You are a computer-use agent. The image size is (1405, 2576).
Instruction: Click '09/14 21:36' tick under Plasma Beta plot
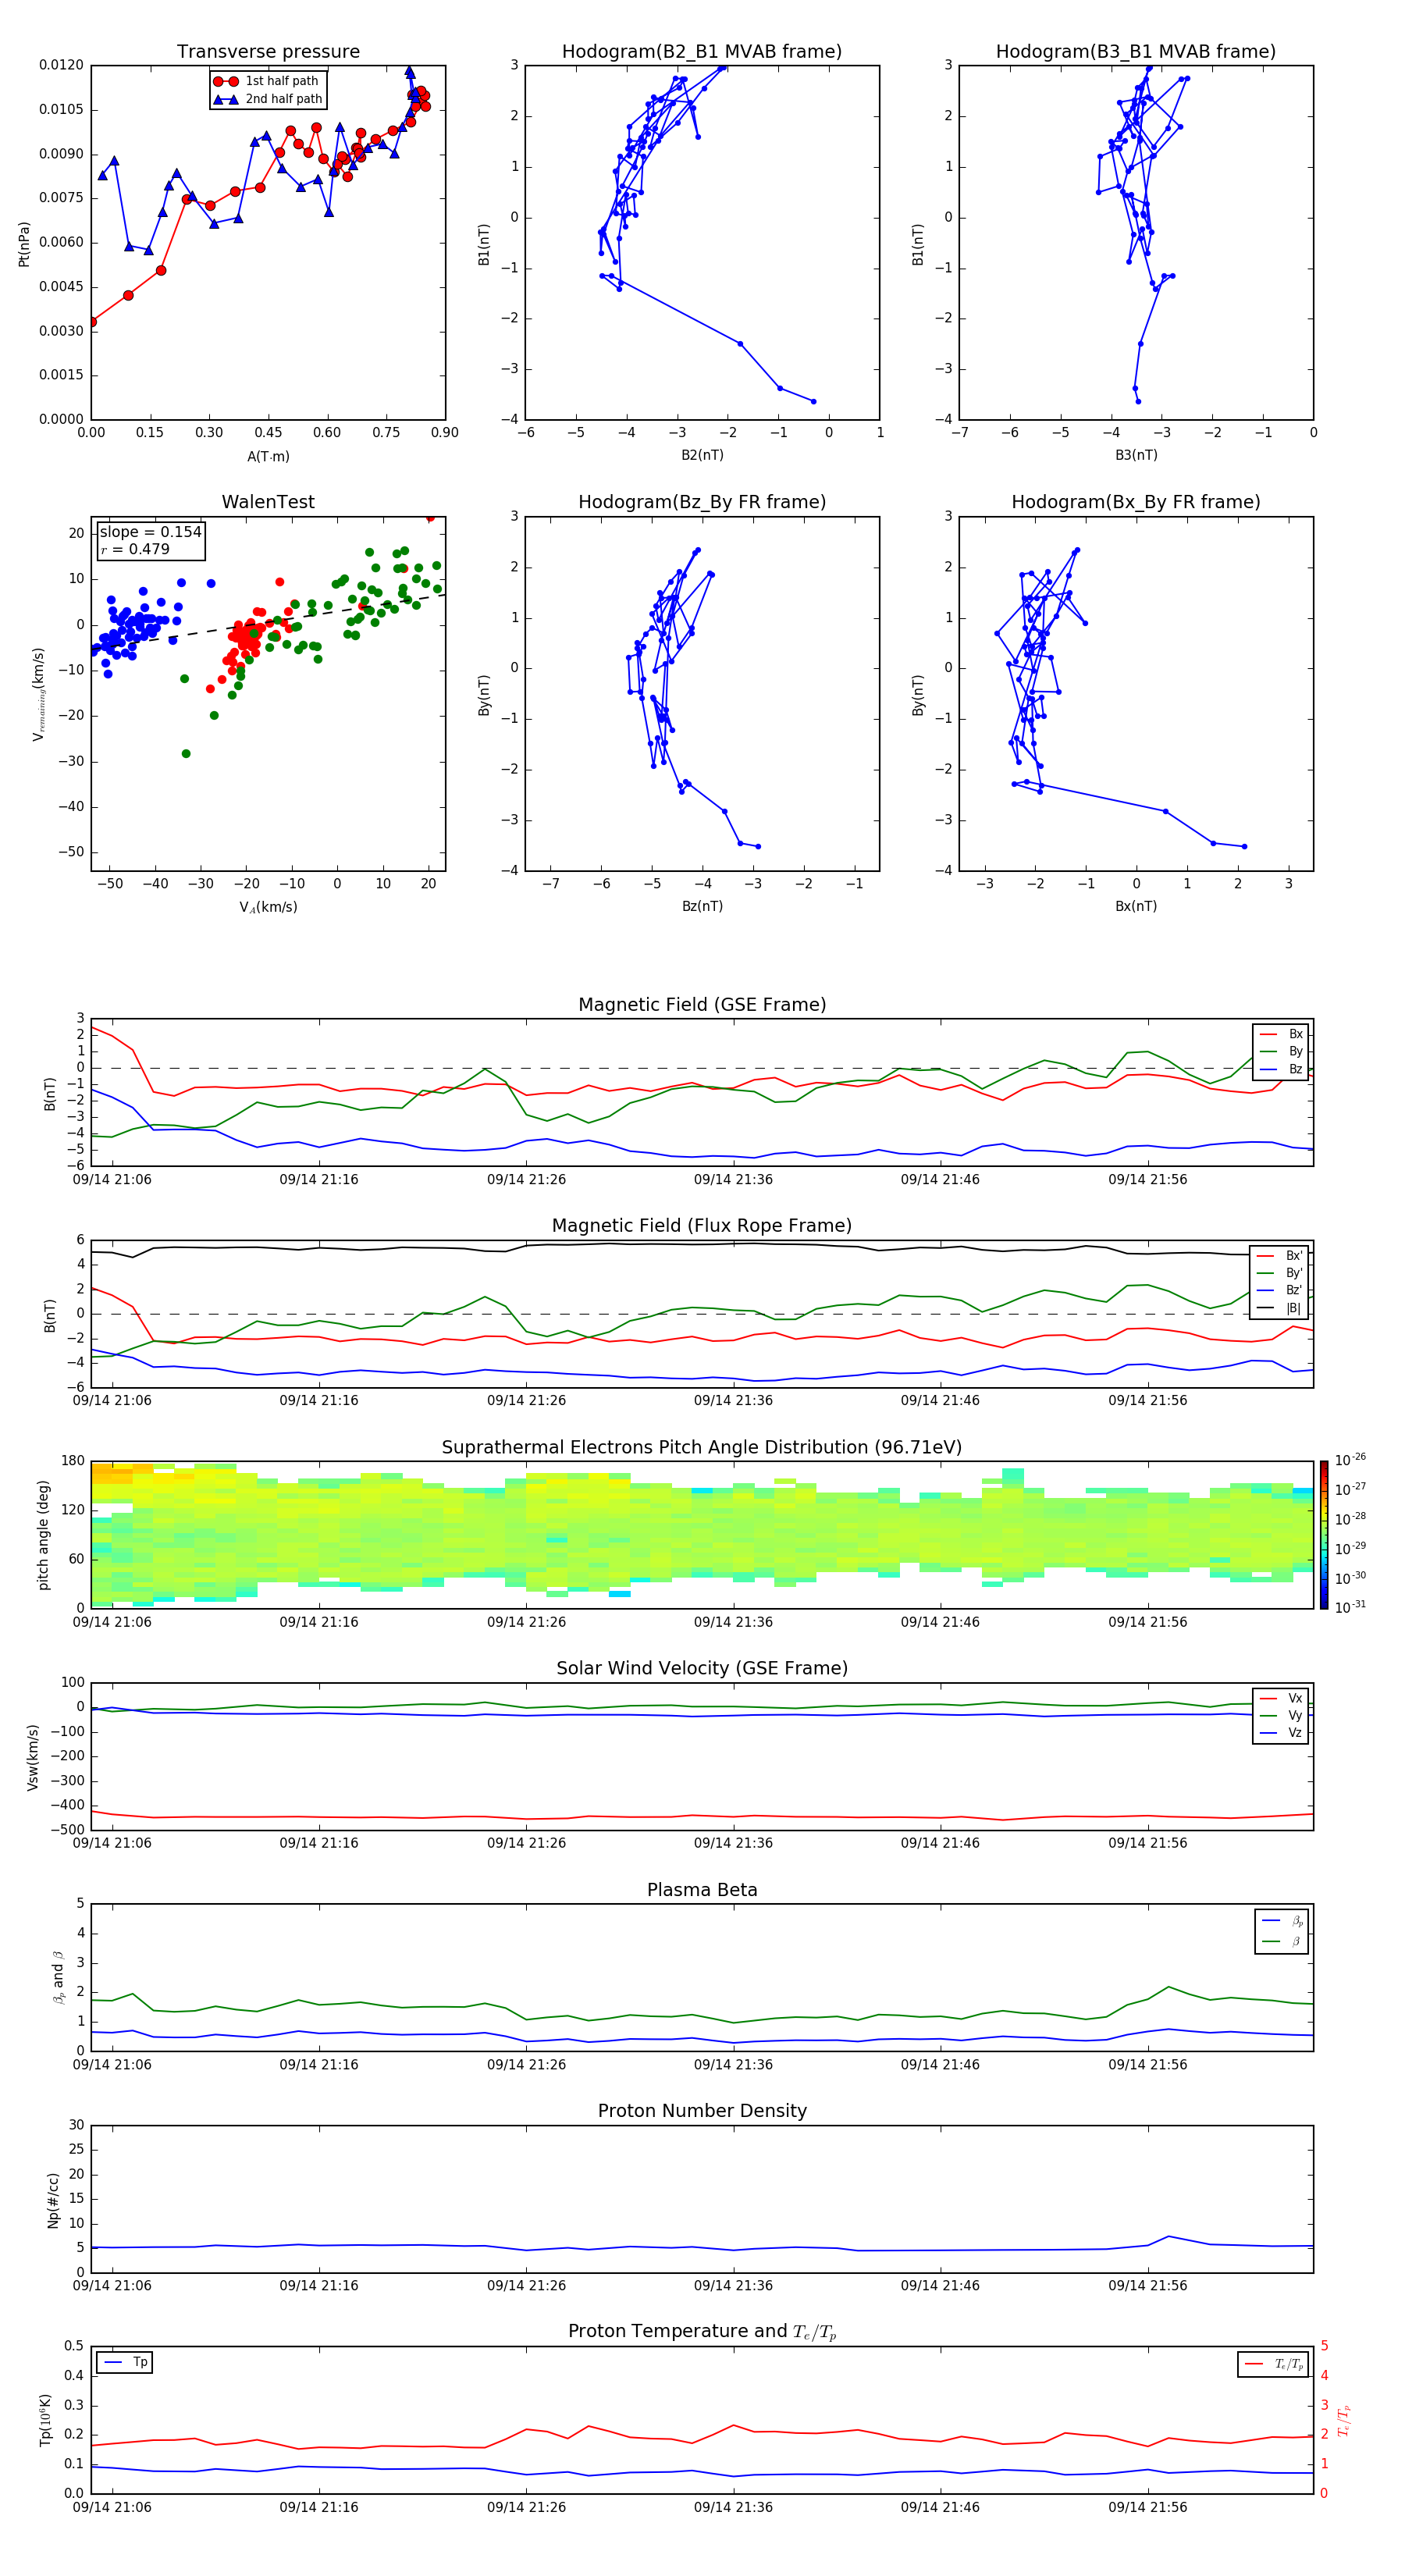tap(733, 2065)
